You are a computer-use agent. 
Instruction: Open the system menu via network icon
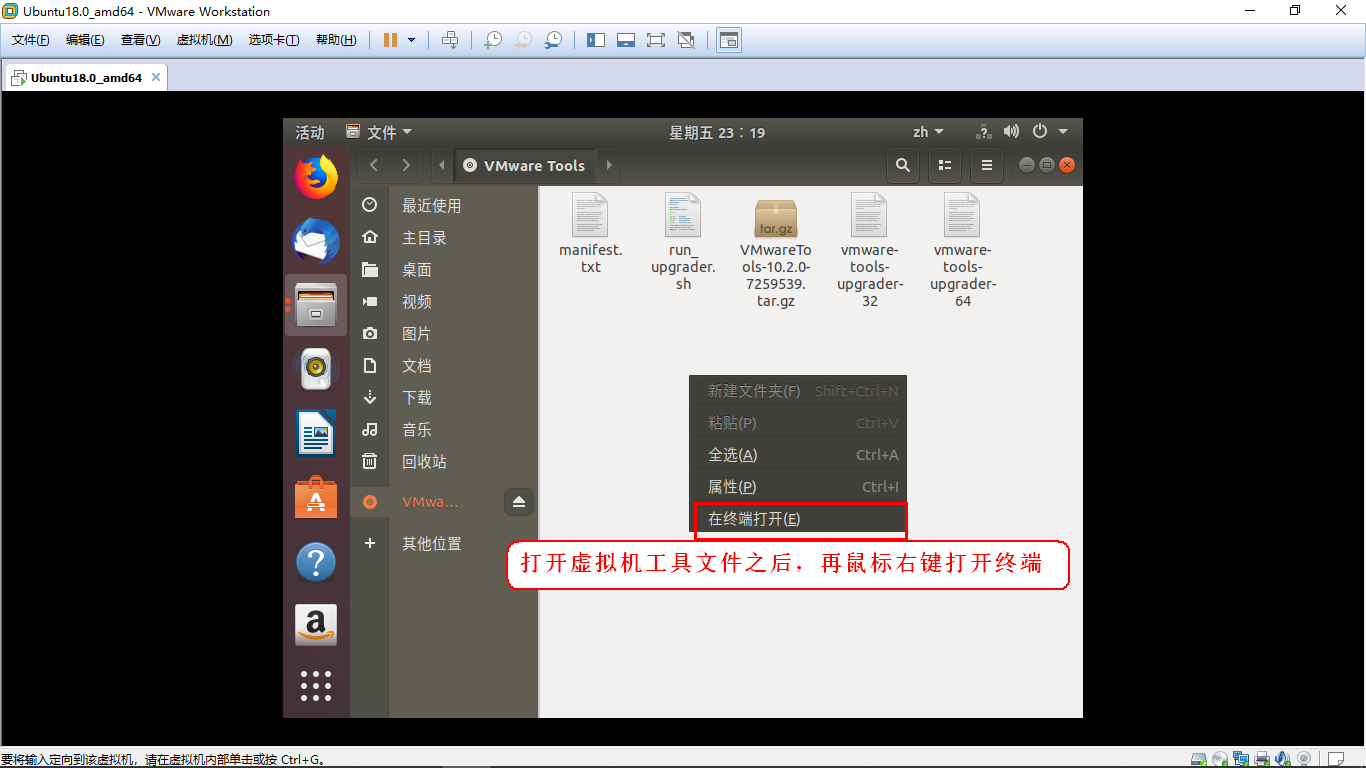[x=983, y=132]
